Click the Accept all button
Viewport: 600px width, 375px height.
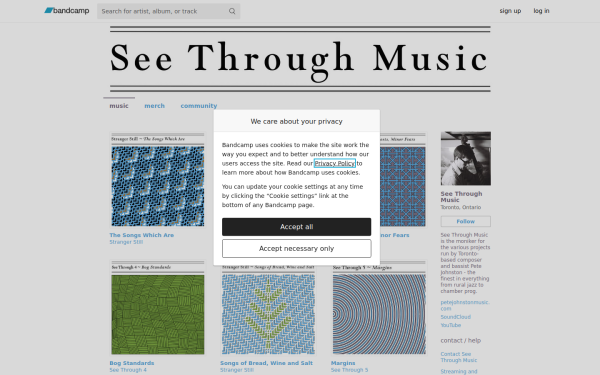click(x=297, y=227)
